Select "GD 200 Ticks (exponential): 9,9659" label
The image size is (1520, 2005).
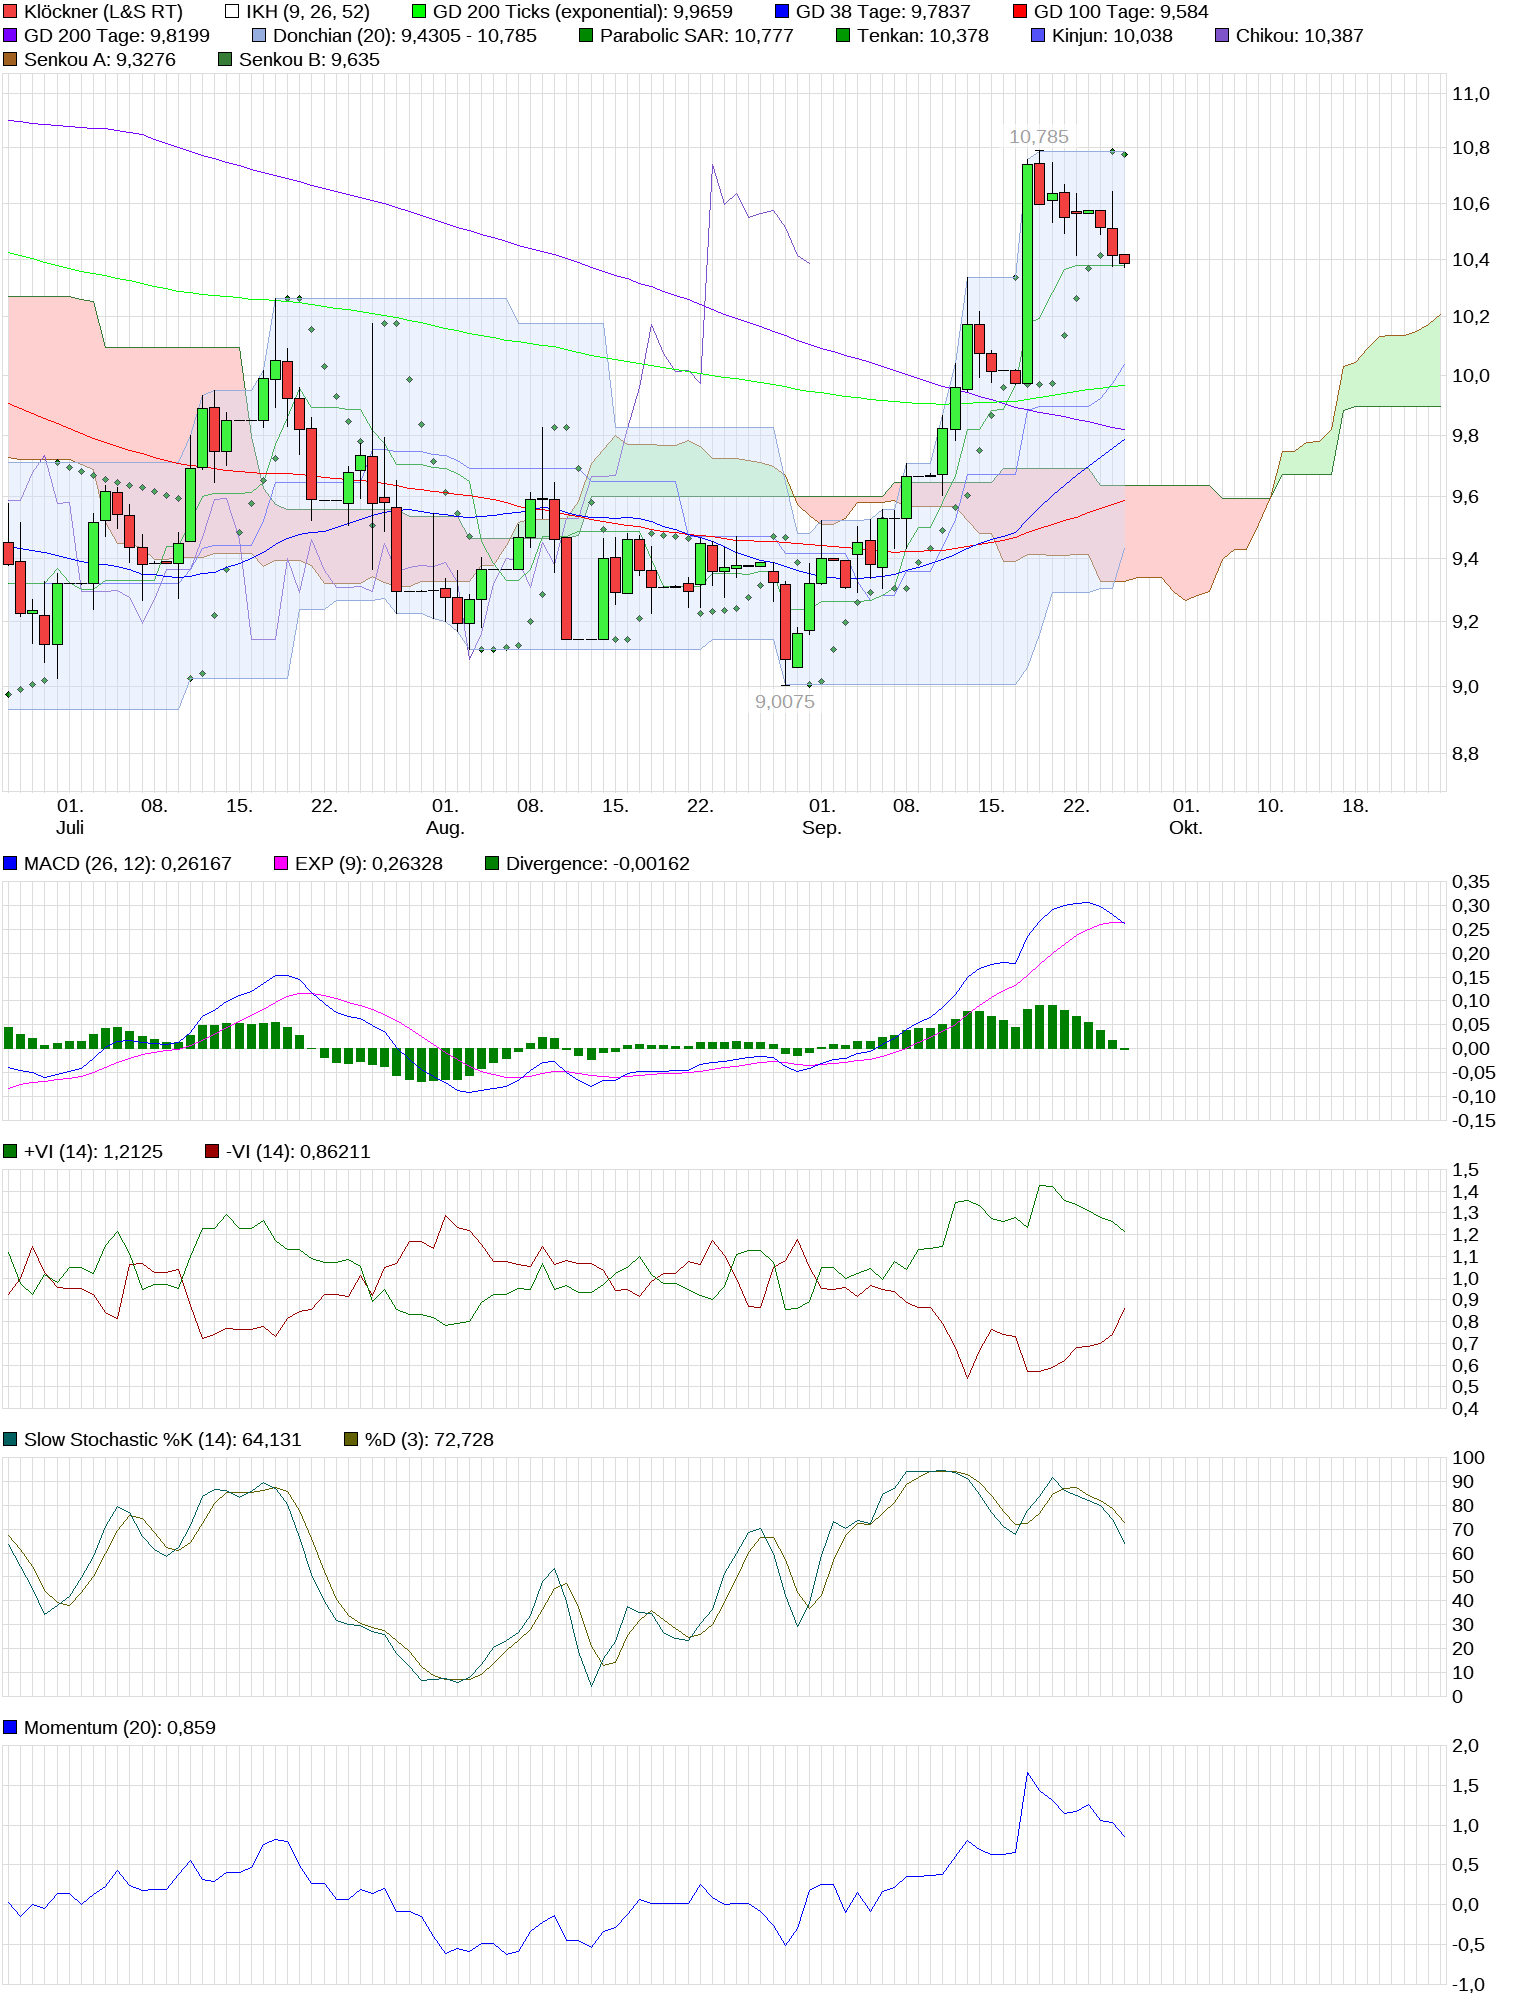point(583,12)
